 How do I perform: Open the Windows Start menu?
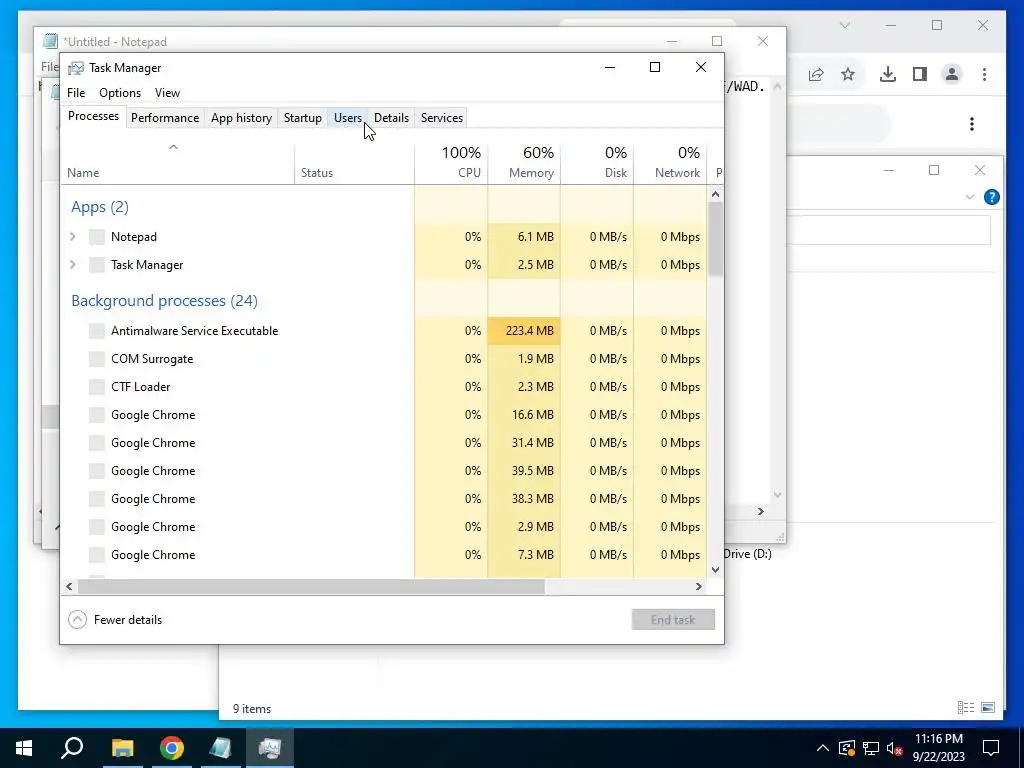click(x=24, y=748)
